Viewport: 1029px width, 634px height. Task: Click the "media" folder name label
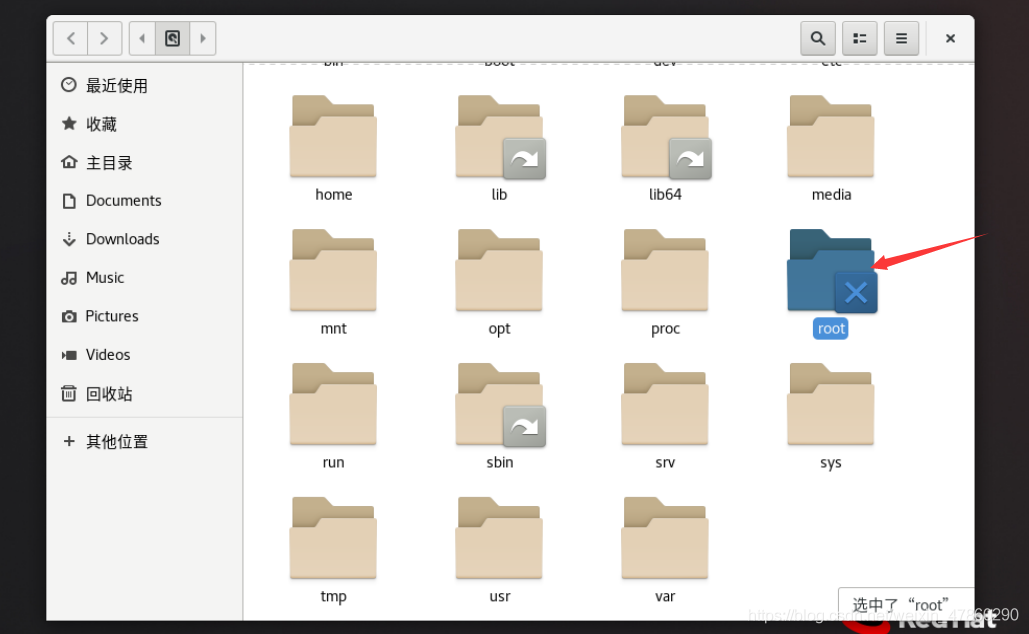click(x=831, y=194)
